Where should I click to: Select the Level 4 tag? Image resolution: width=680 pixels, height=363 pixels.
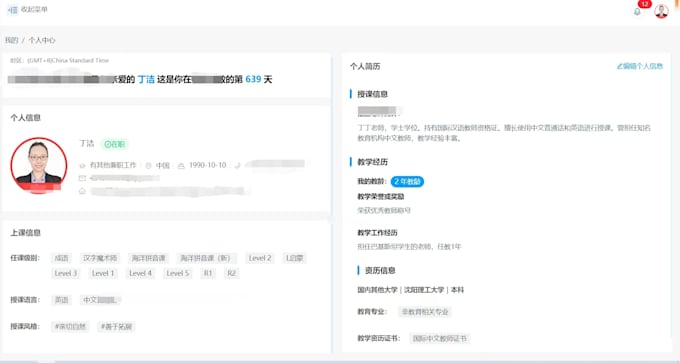coord(141,273)
